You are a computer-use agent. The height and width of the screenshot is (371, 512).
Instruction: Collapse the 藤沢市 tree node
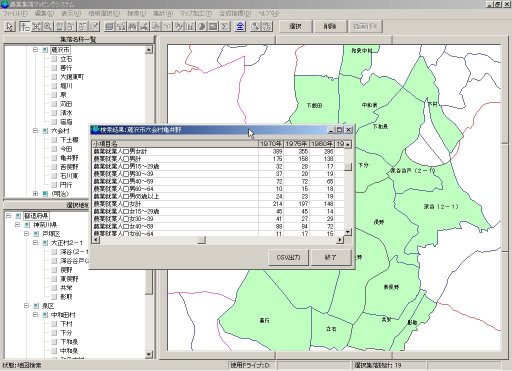[36, 50]
